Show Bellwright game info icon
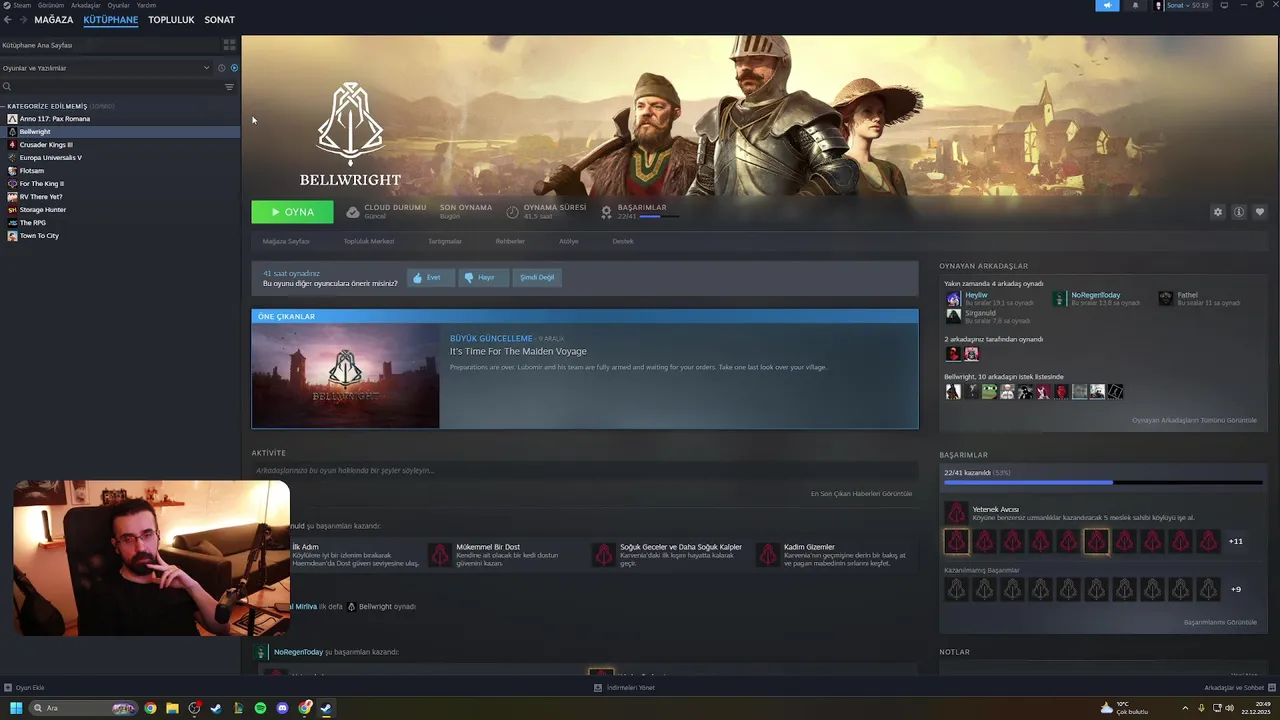Screen dimensions: 1280x720 1238,212
